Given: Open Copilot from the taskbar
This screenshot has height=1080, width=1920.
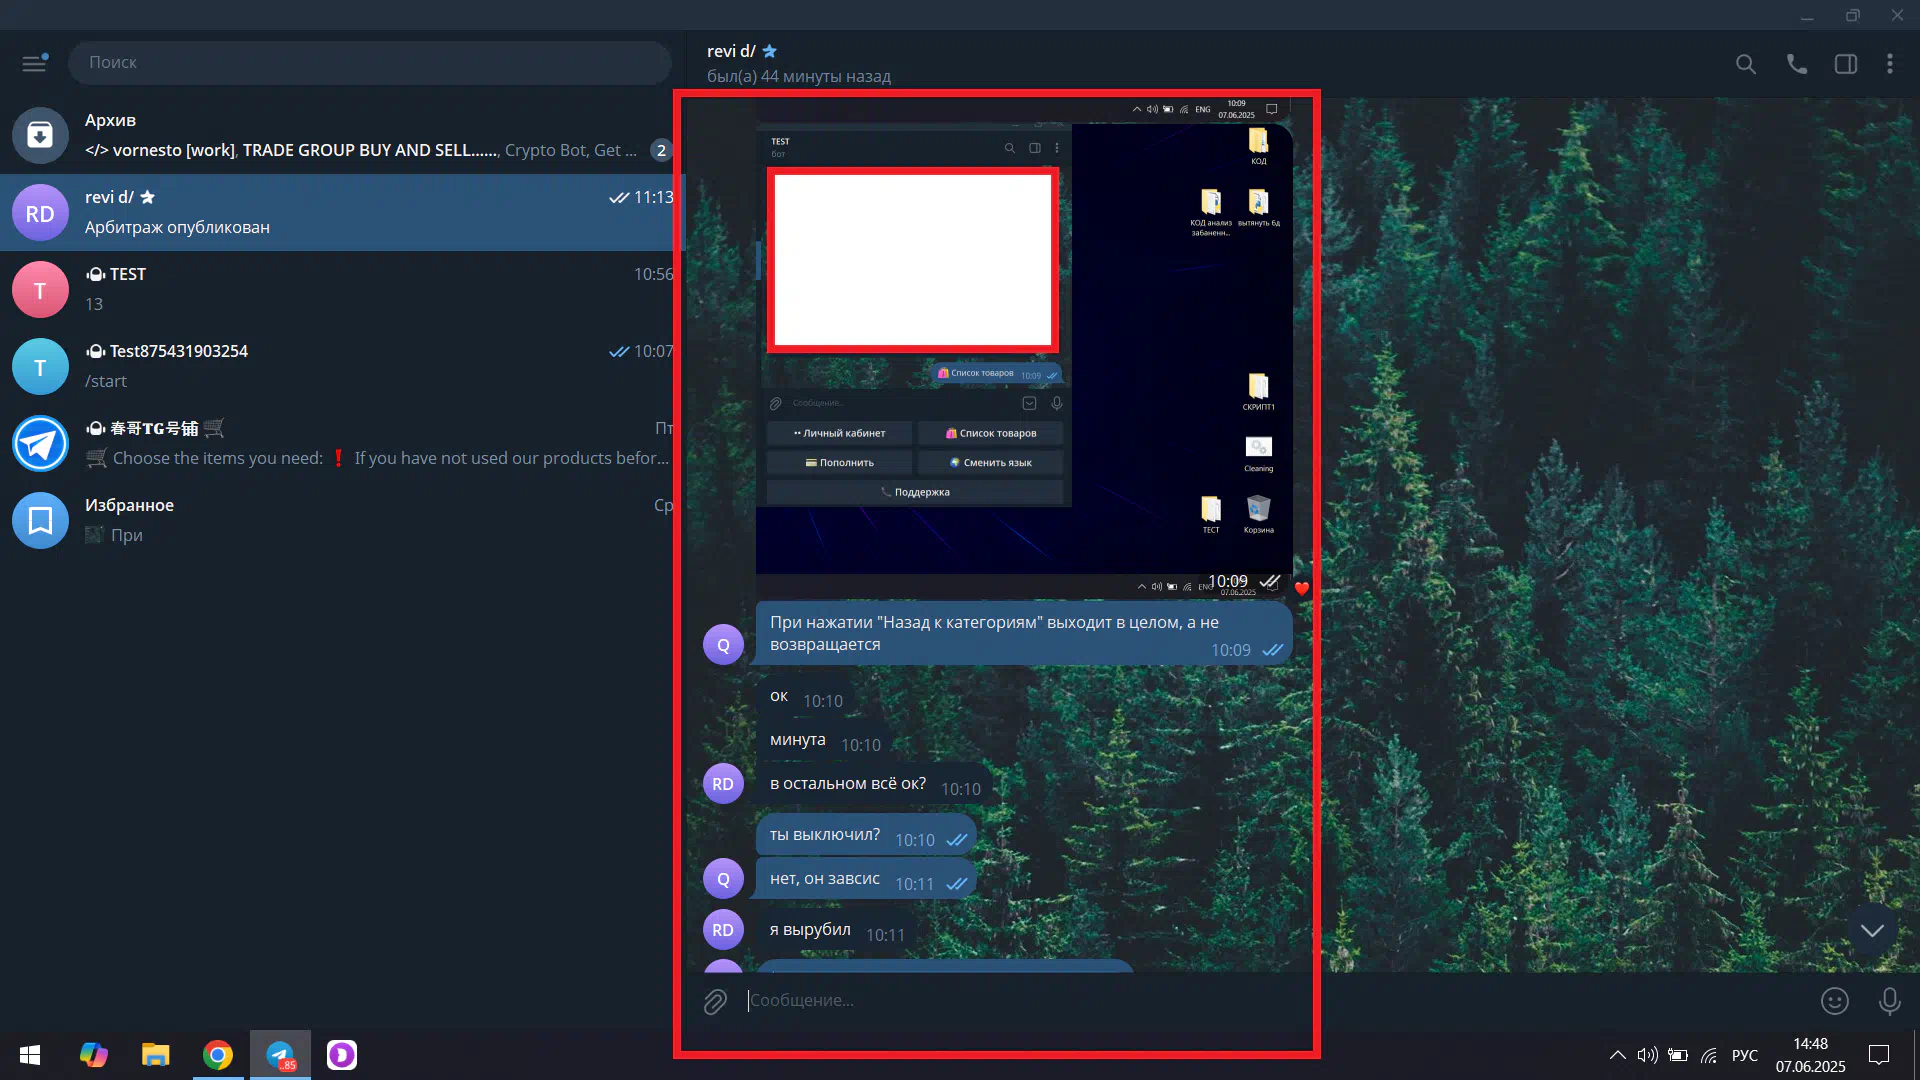Looking at the screenshot, I should click(94, 1055).
